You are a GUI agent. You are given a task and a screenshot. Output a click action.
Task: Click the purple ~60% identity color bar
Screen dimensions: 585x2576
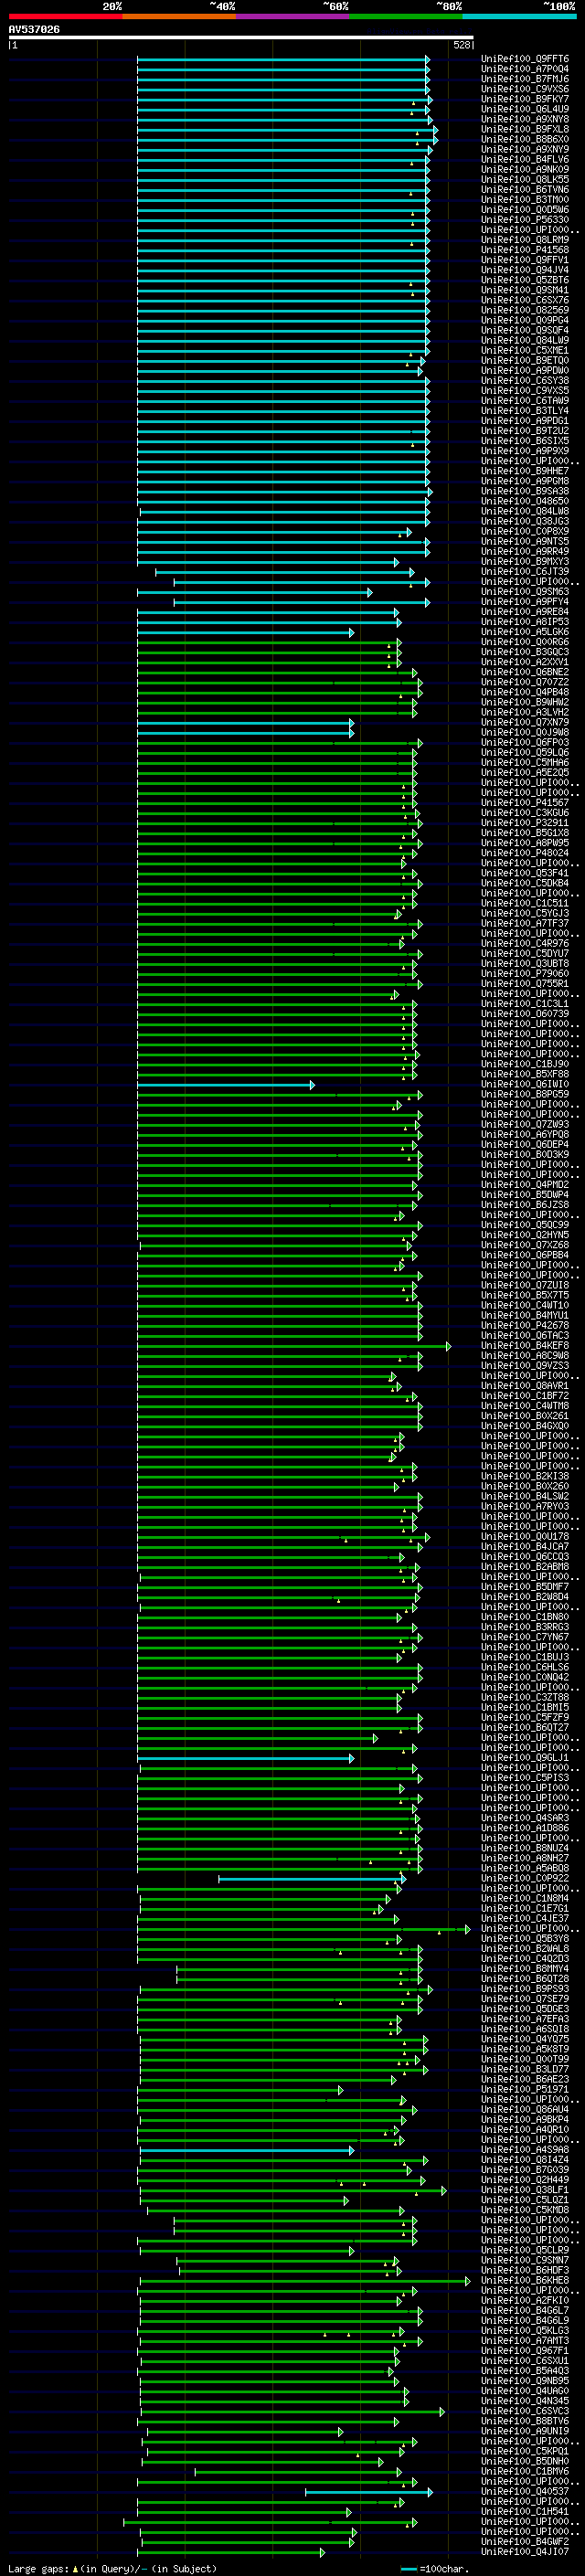[293, 17]
